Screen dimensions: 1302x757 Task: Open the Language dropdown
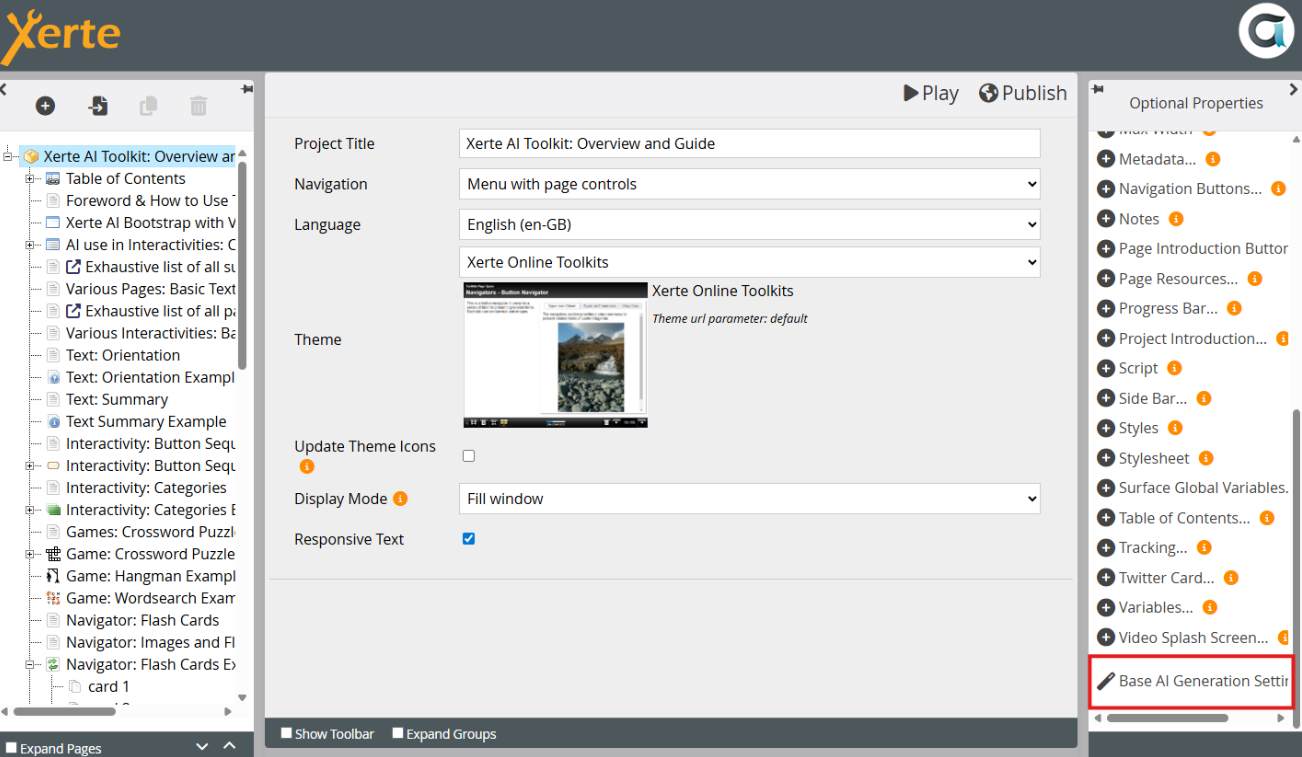(x=749, y=225)
